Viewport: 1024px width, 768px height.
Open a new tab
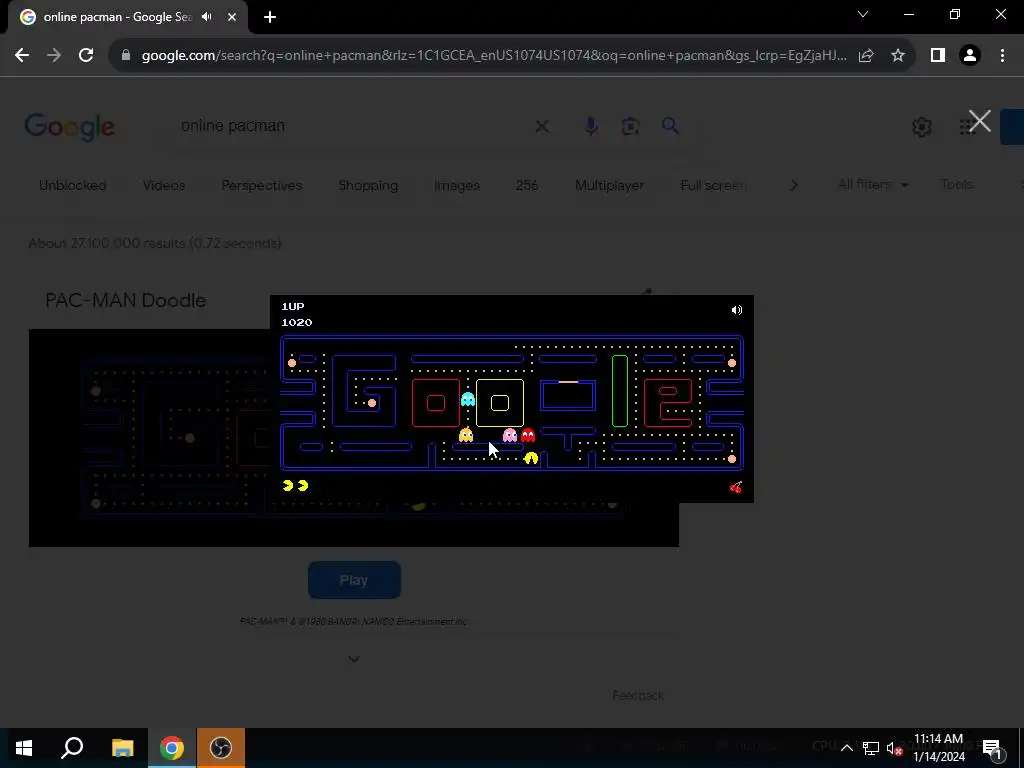tap(270, 17)
